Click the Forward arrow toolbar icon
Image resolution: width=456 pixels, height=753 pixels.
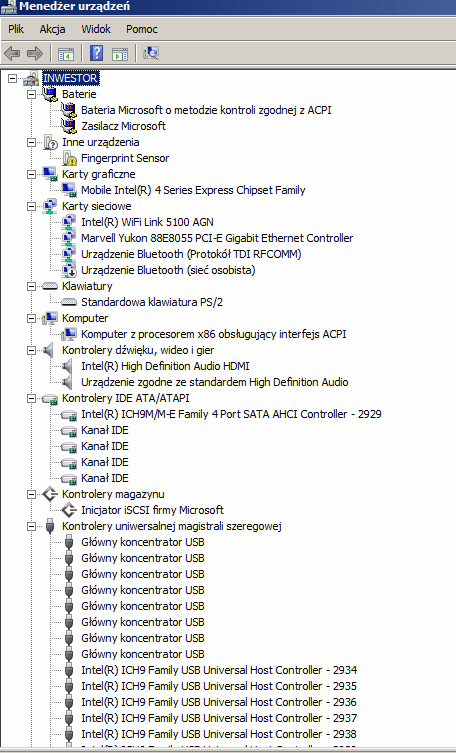coord(35,53)
